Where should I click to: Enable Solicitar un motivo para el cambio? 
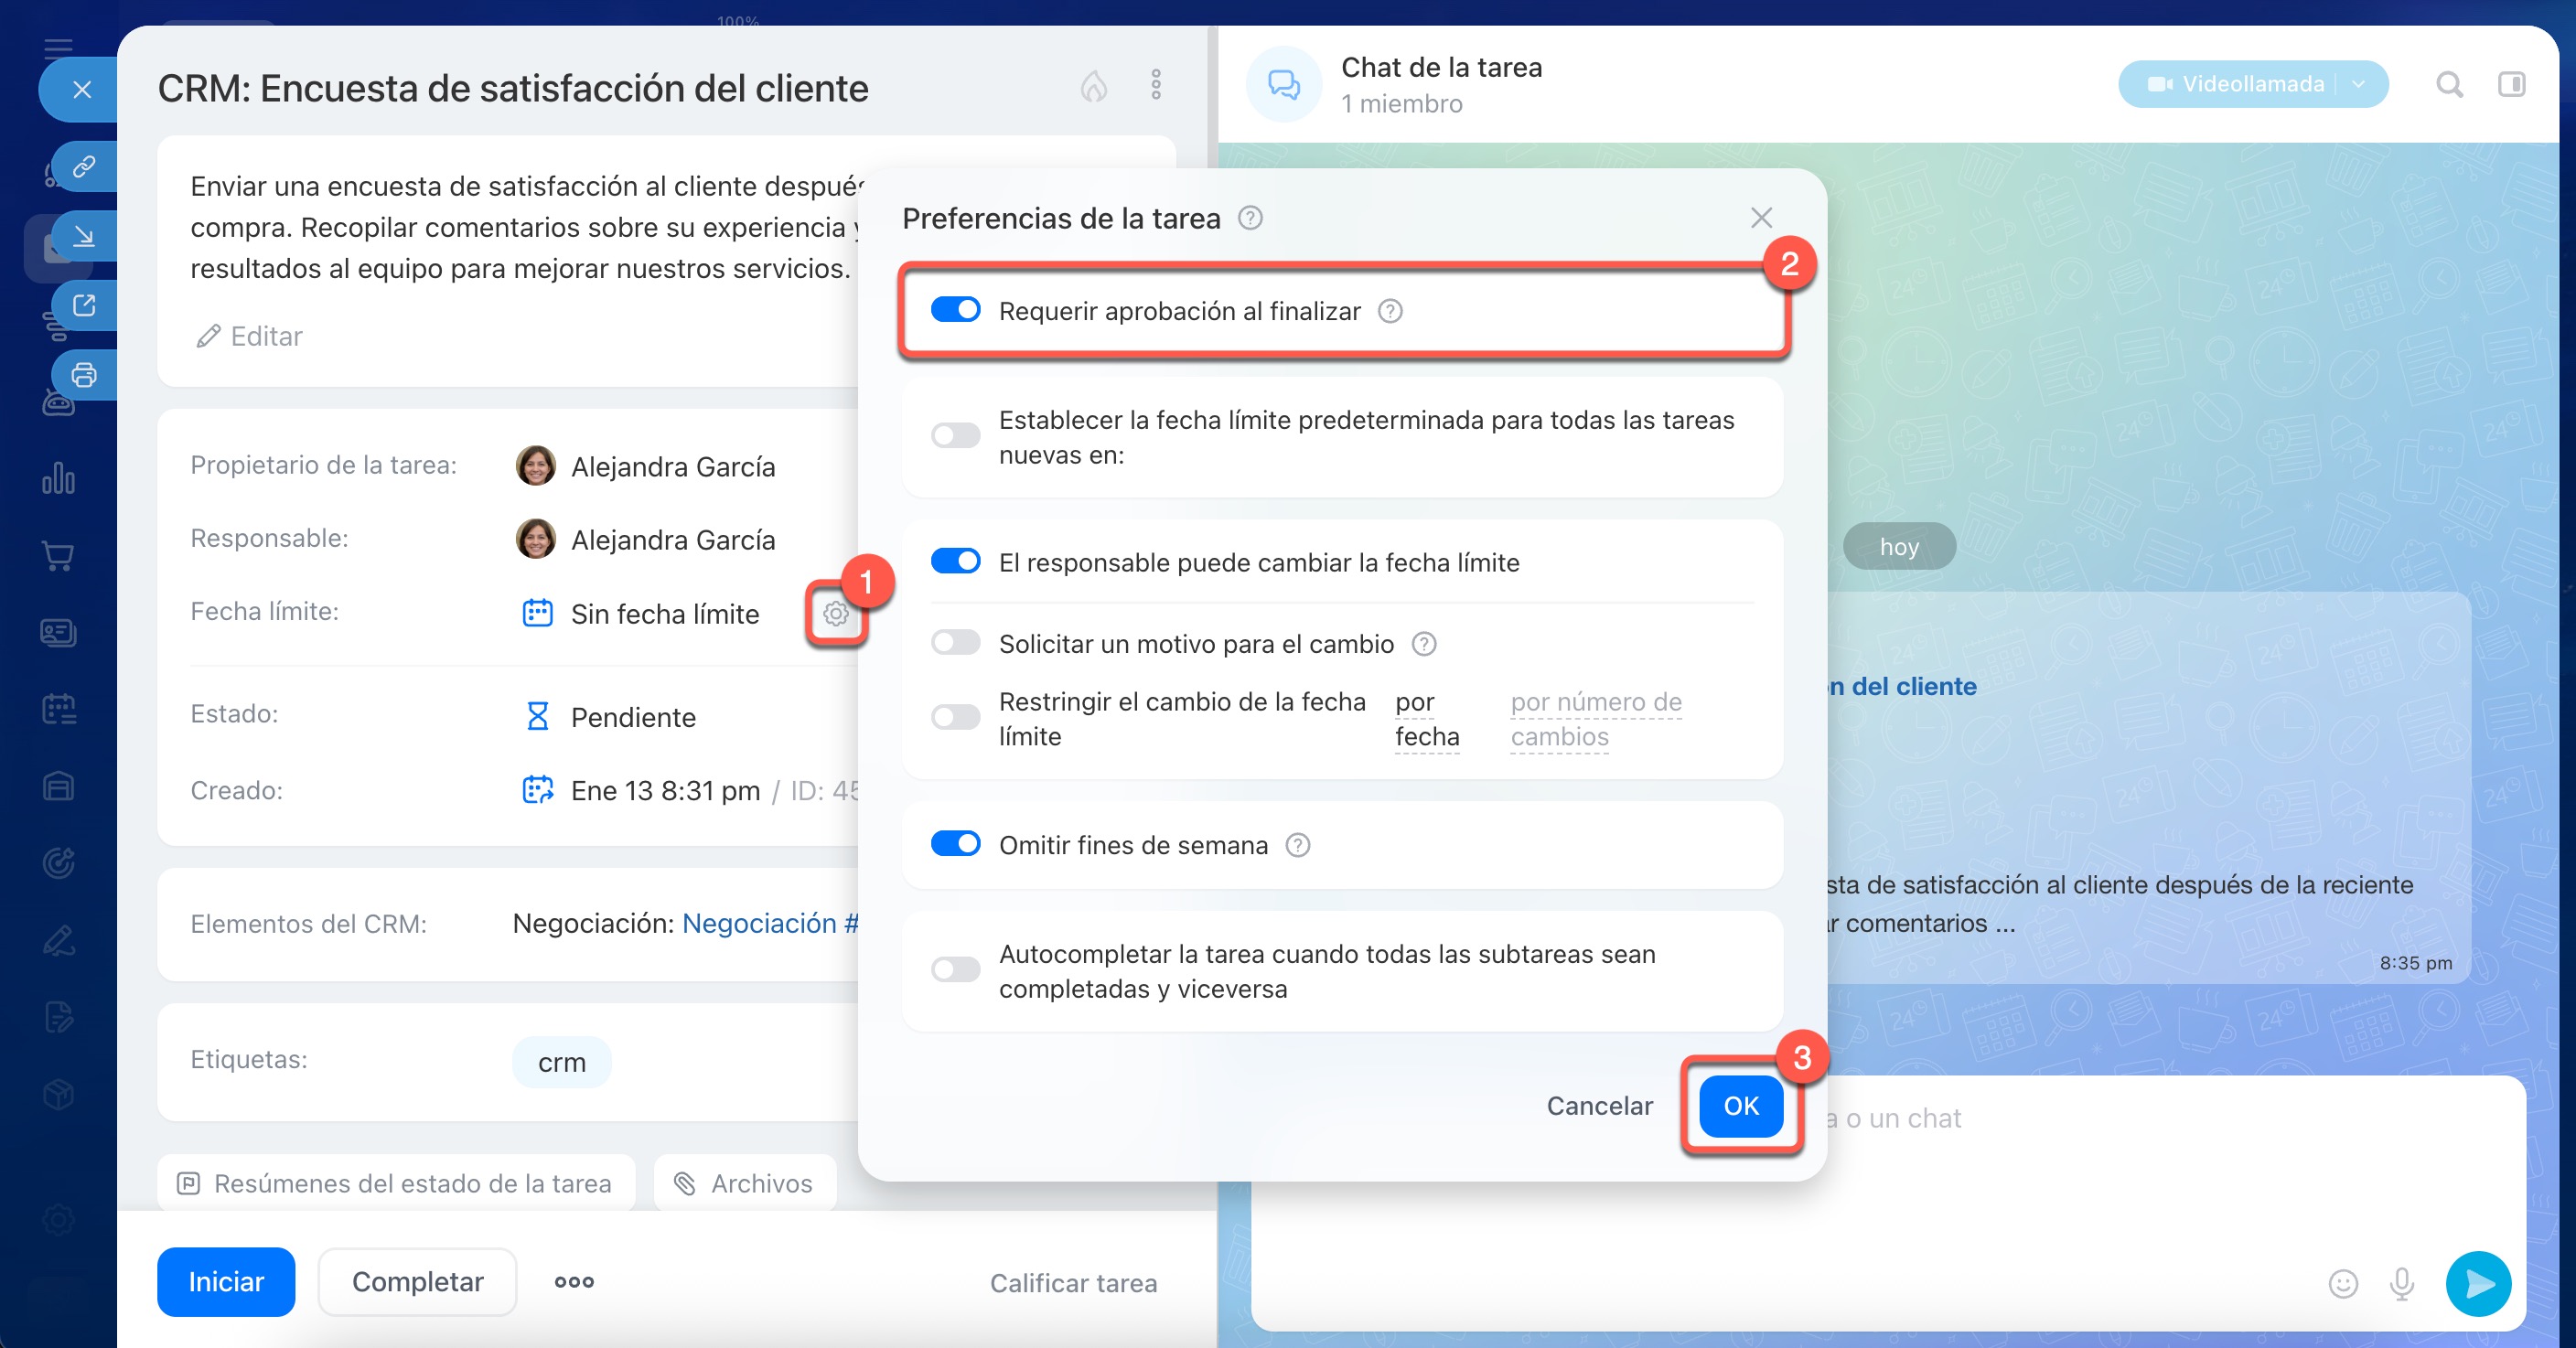pyautogui.click(x=955, y=642)
